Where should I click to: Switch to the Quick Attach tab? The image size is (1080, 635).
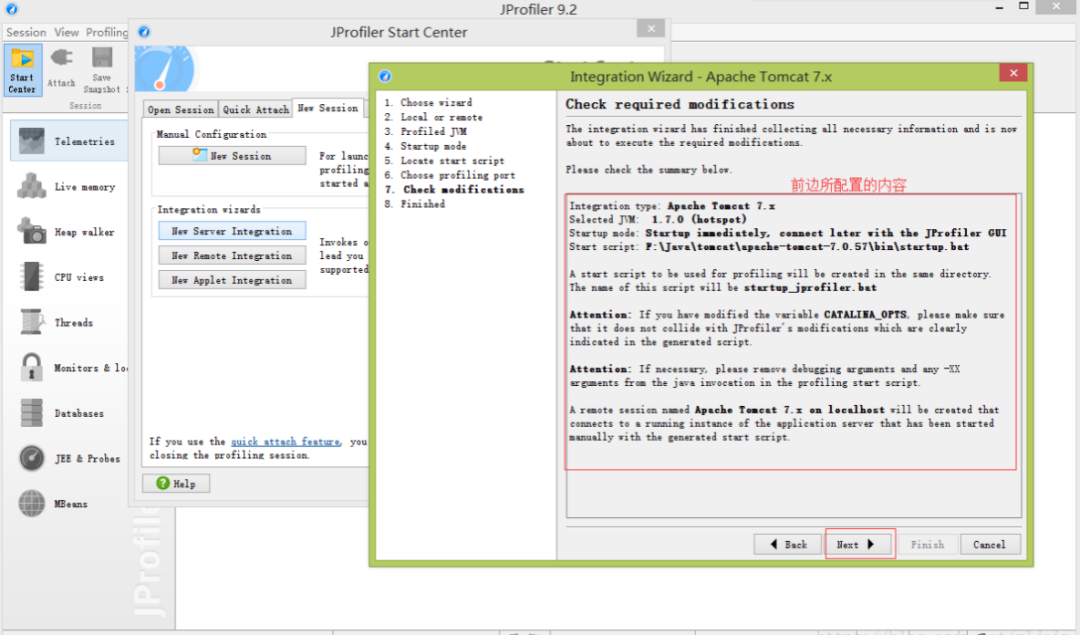click(256, 110)
